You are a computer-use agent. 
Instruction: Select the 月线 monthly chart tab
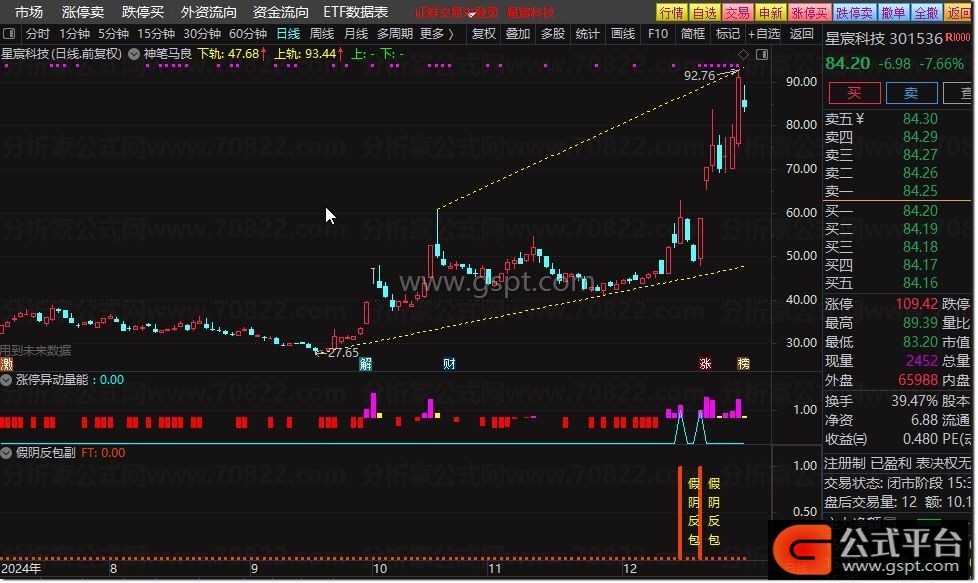[x=356, y=34]
